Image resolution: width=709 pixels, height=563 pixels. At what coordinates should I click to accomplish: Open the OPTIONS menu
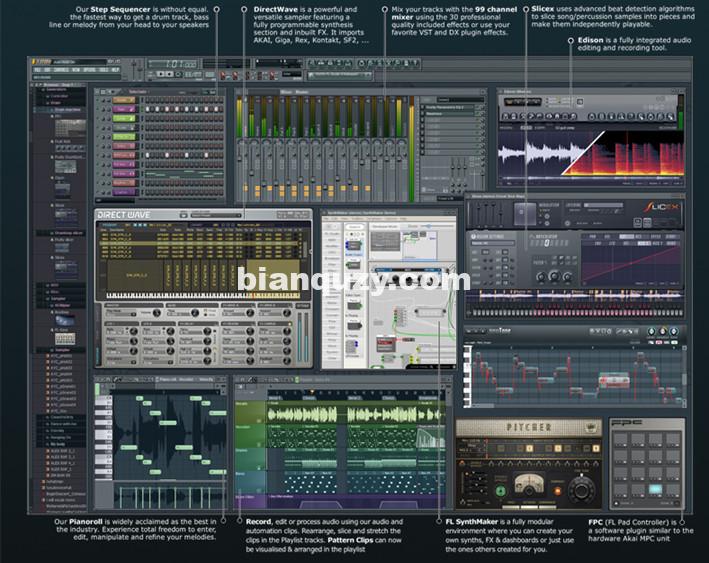click(x=89, y=70)
